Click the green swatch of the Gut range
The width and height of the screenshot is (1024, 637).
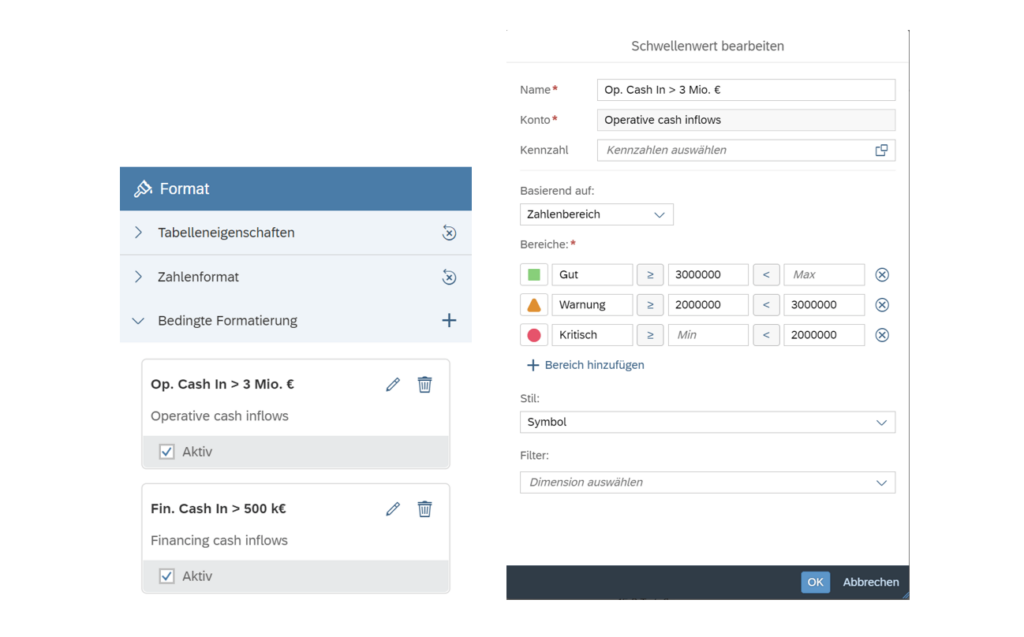533,274
